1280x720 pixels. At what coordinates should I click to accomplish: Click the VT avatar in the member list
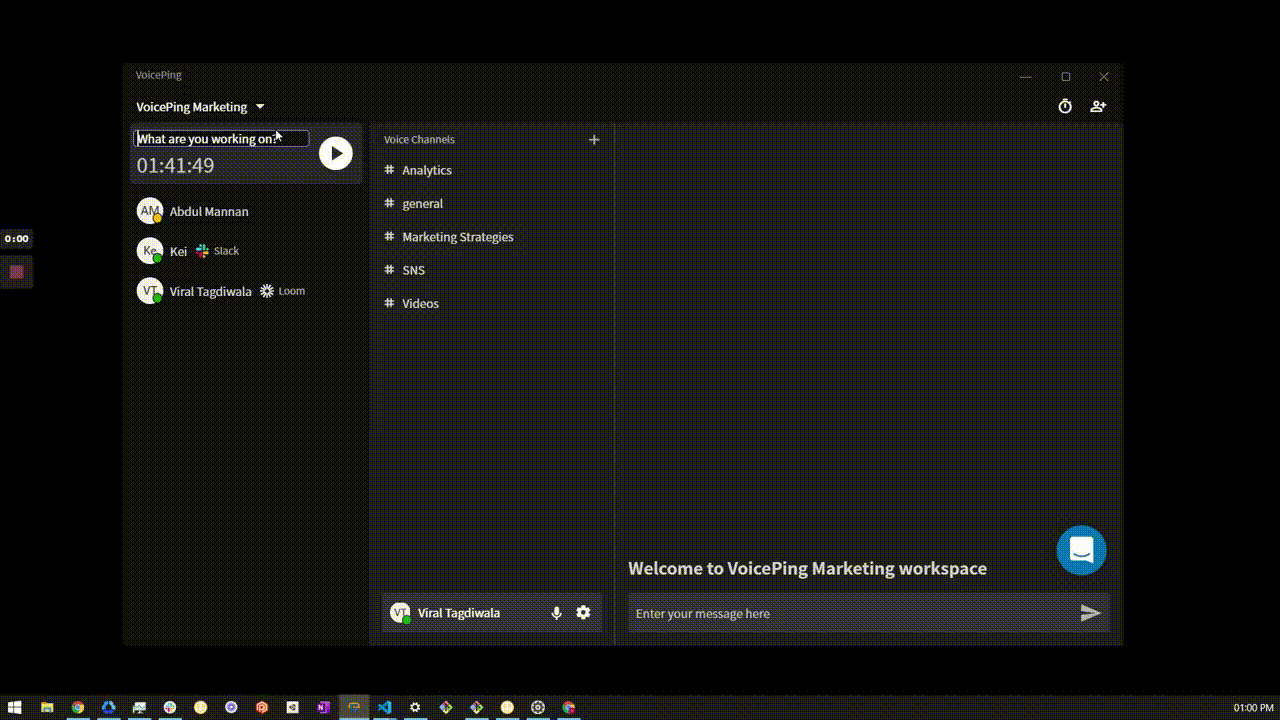(149, 291)
